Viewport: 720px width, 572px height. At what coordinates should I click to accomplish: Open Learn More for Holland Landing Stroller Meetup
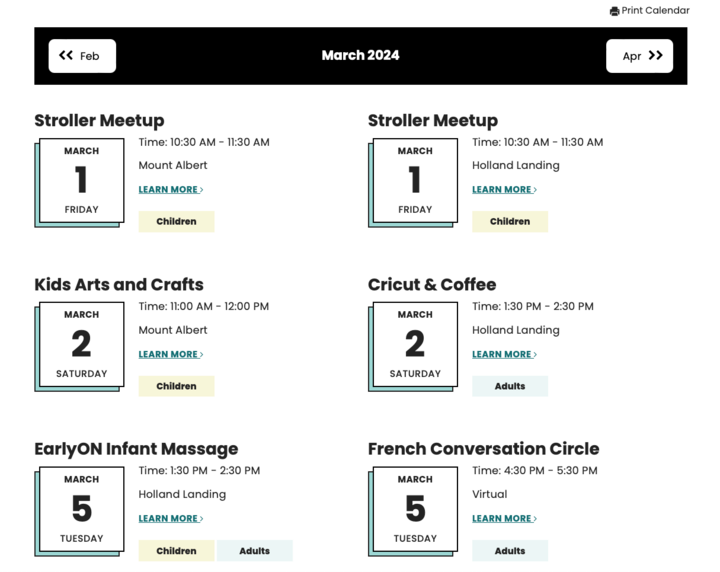click(504, 190)
